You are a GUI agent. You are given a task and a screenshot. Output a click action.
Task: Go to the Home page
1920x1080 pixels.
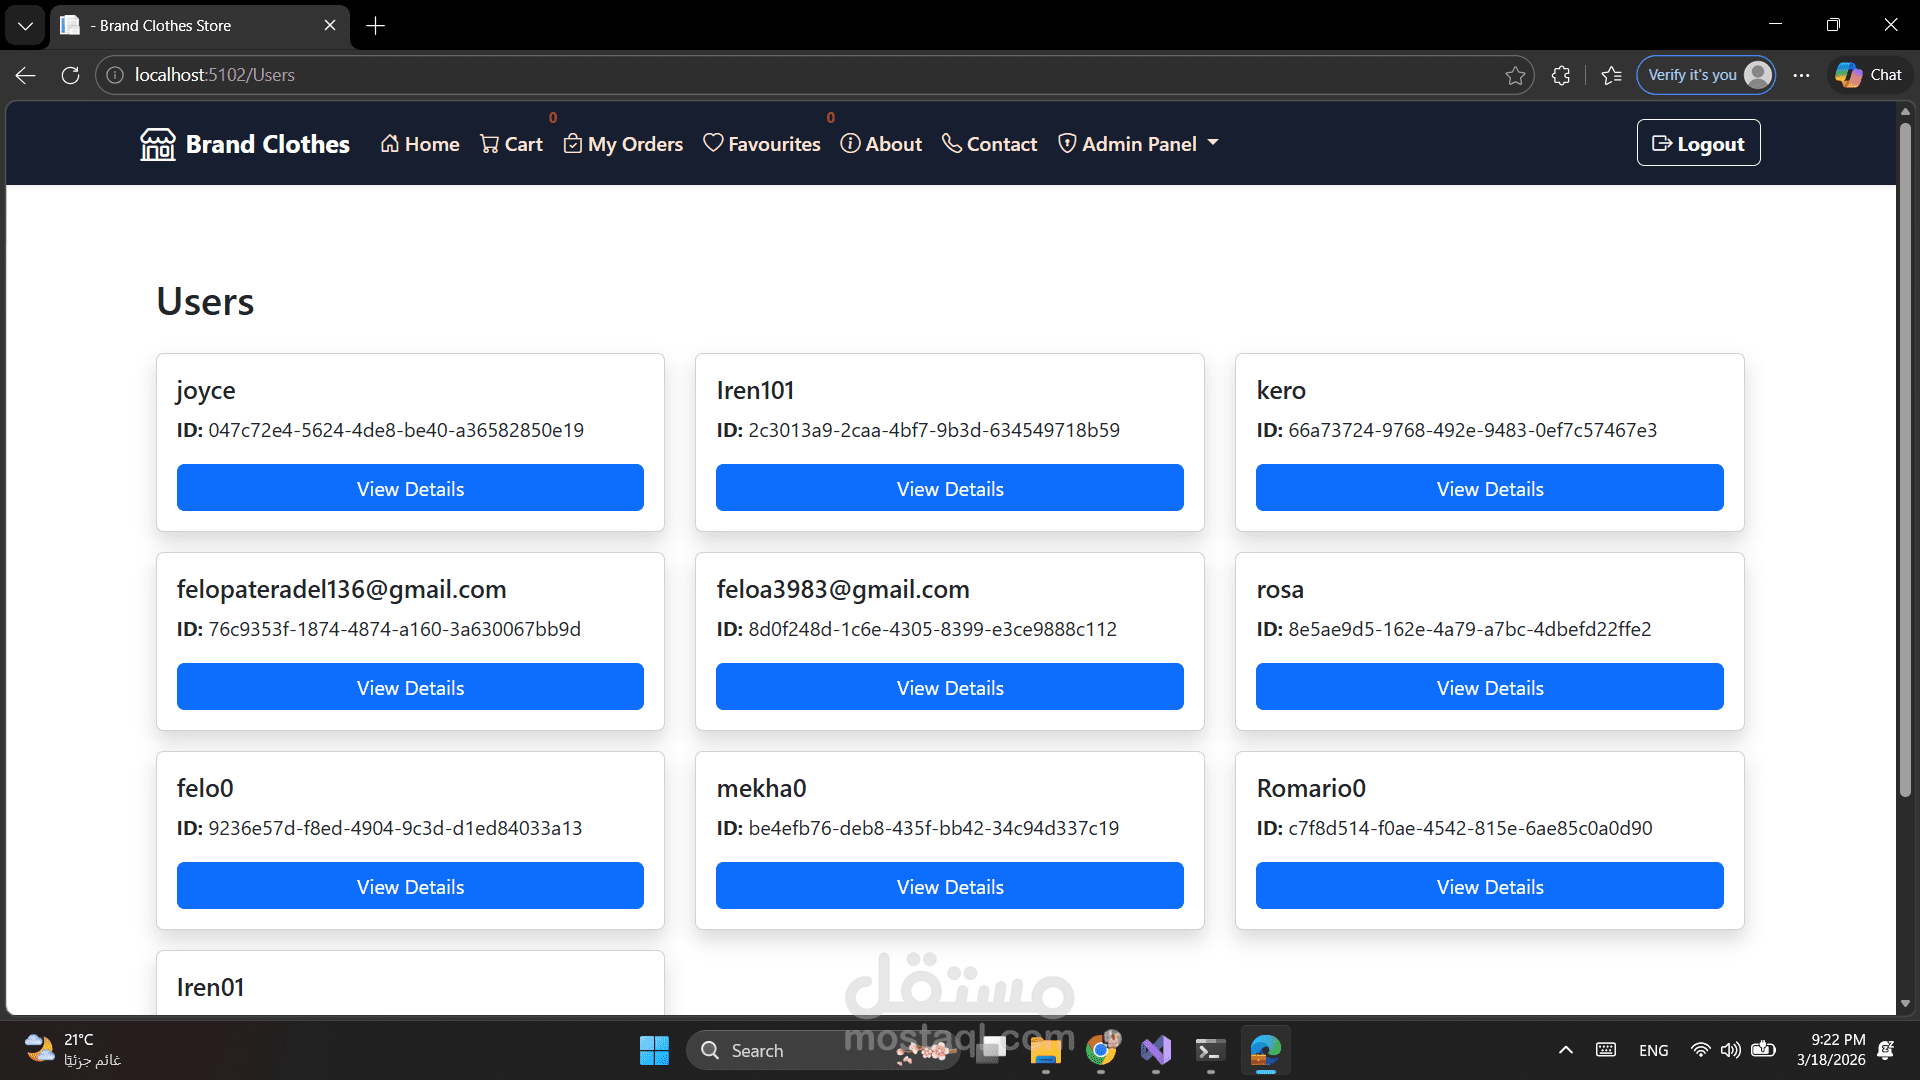(420, 144)
